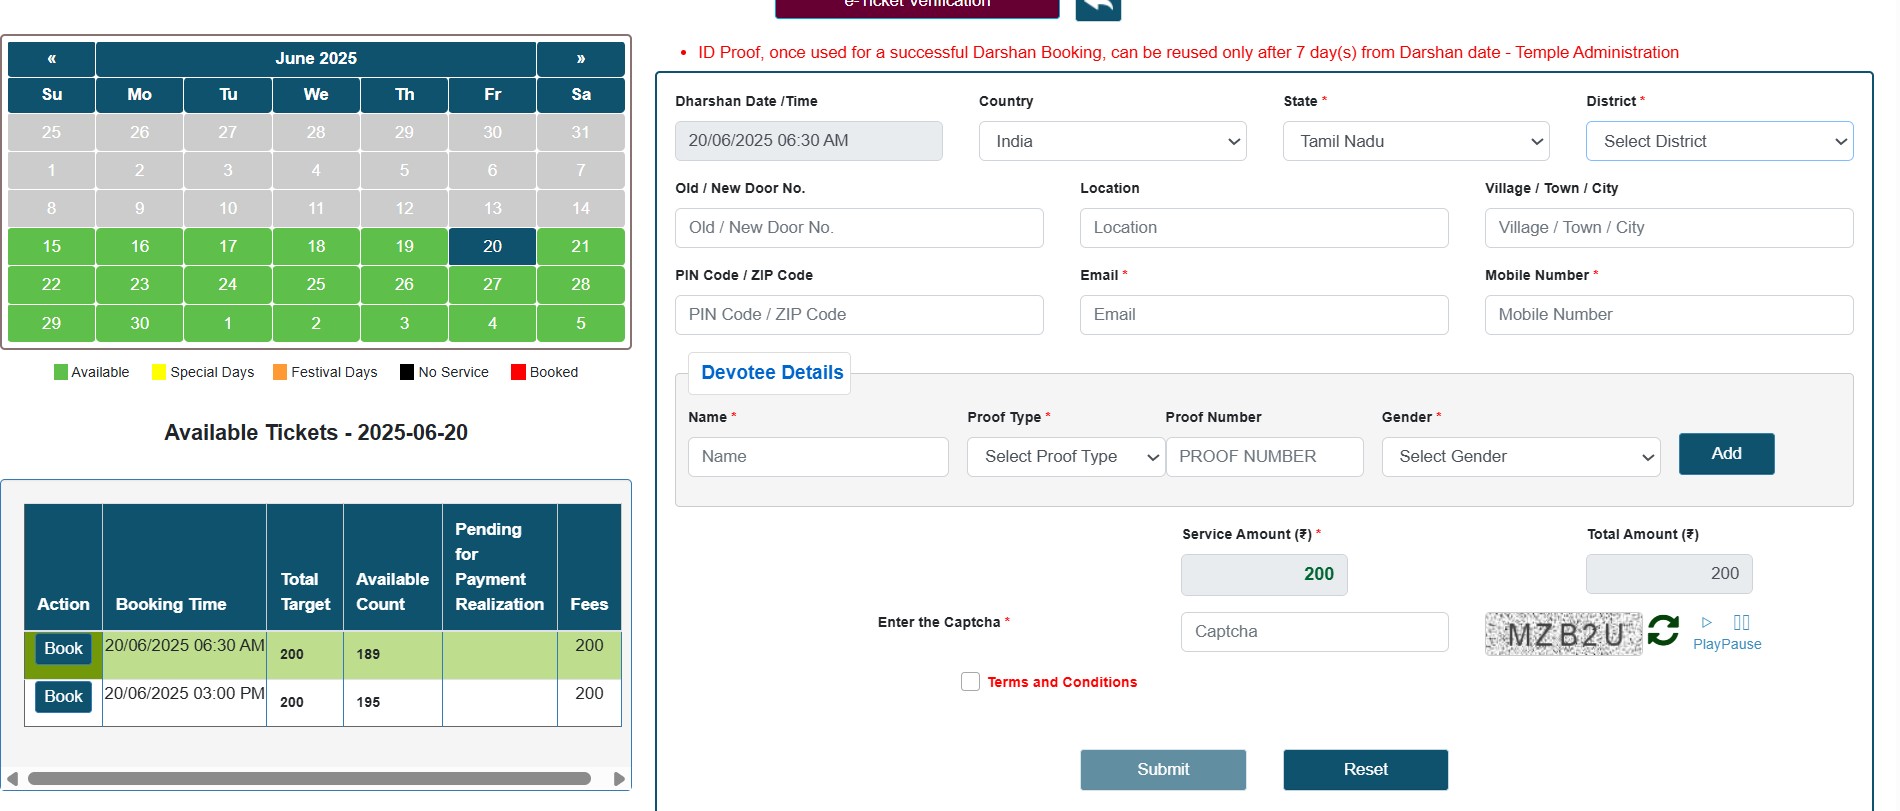
Task: Choose an option in Select Gender dropdown
Action: point(1520,457)
